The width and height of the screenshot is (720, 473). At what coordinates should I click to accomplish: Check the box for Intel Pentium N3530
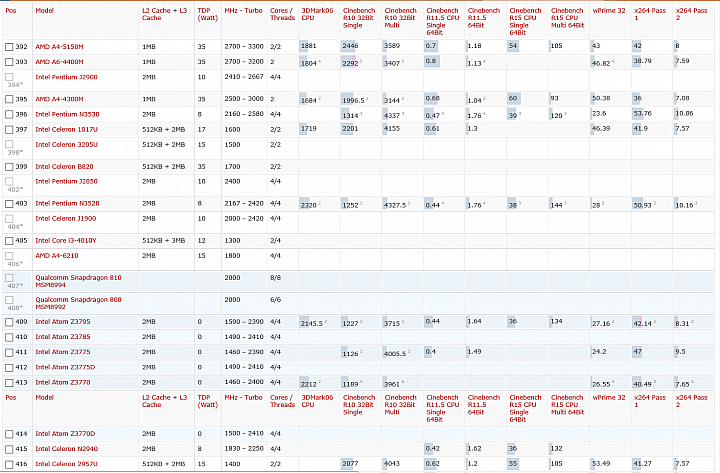click(9, 114)
